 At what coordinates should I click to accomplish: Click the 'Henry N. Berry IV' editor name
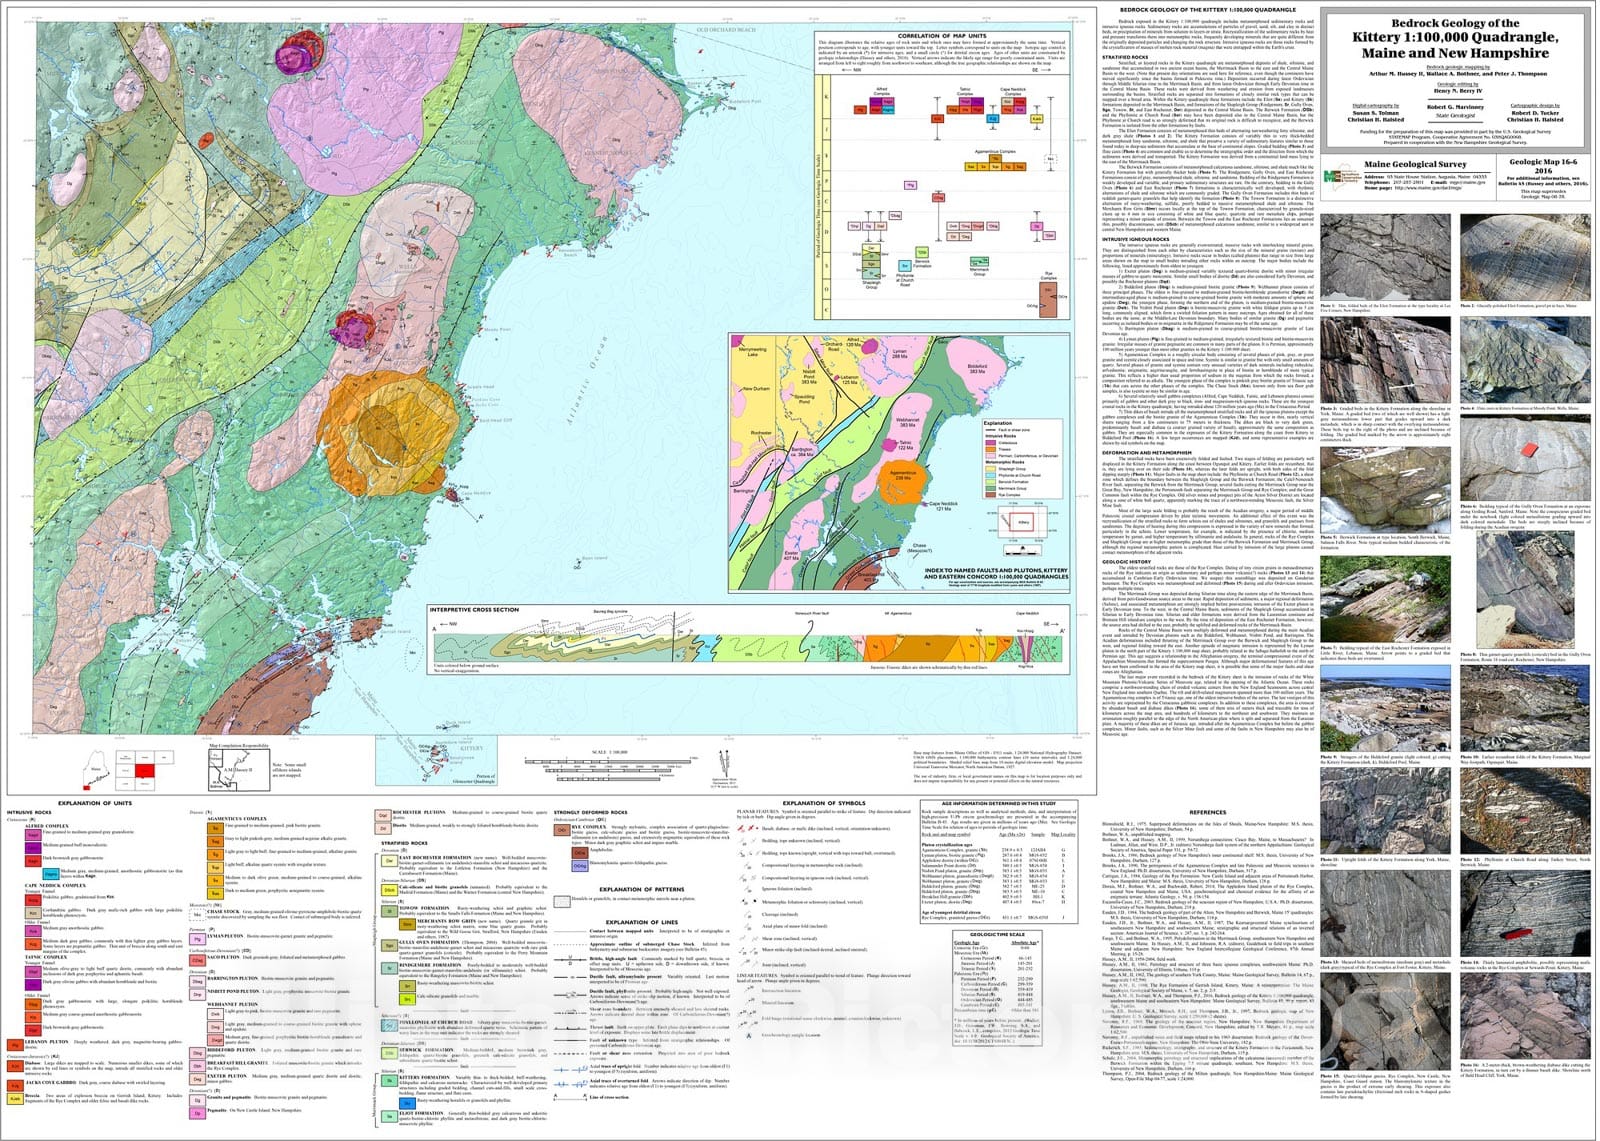pyautogui.click(x=1458, y=91)
